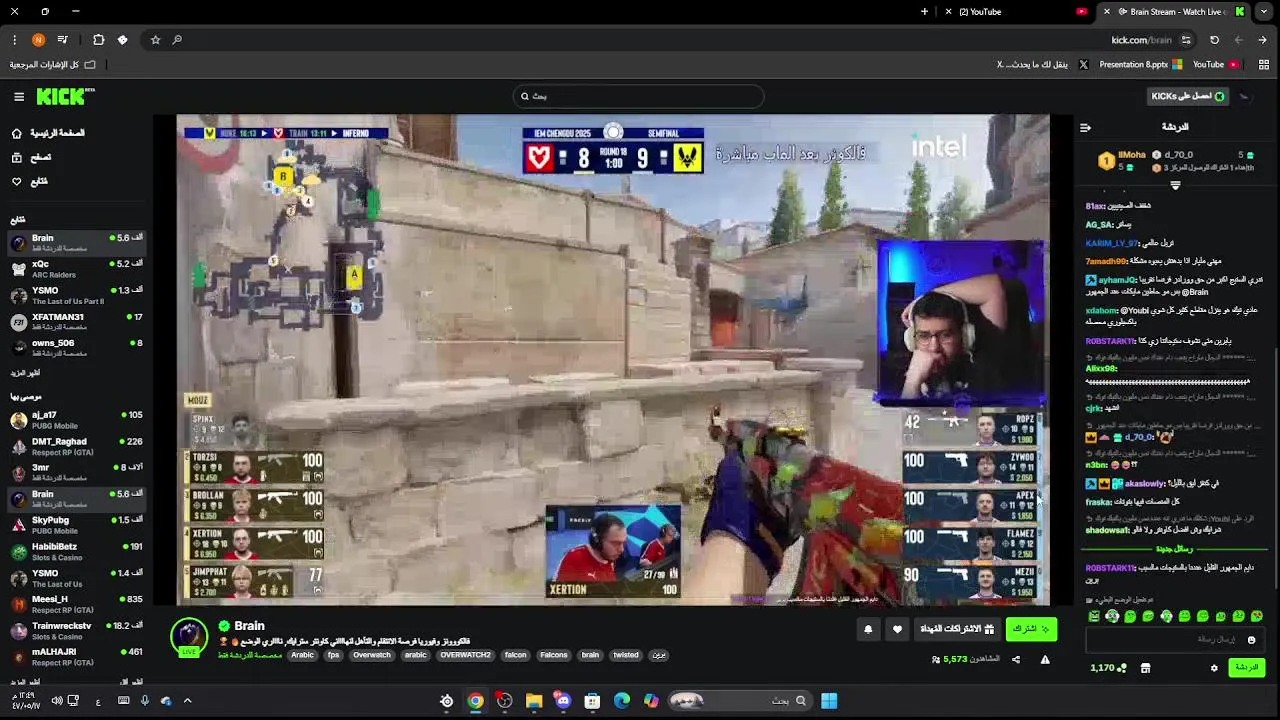Screen dimensions: 1280x720
Task: Click the green Subscribe button
Action: click(1031, 629)
